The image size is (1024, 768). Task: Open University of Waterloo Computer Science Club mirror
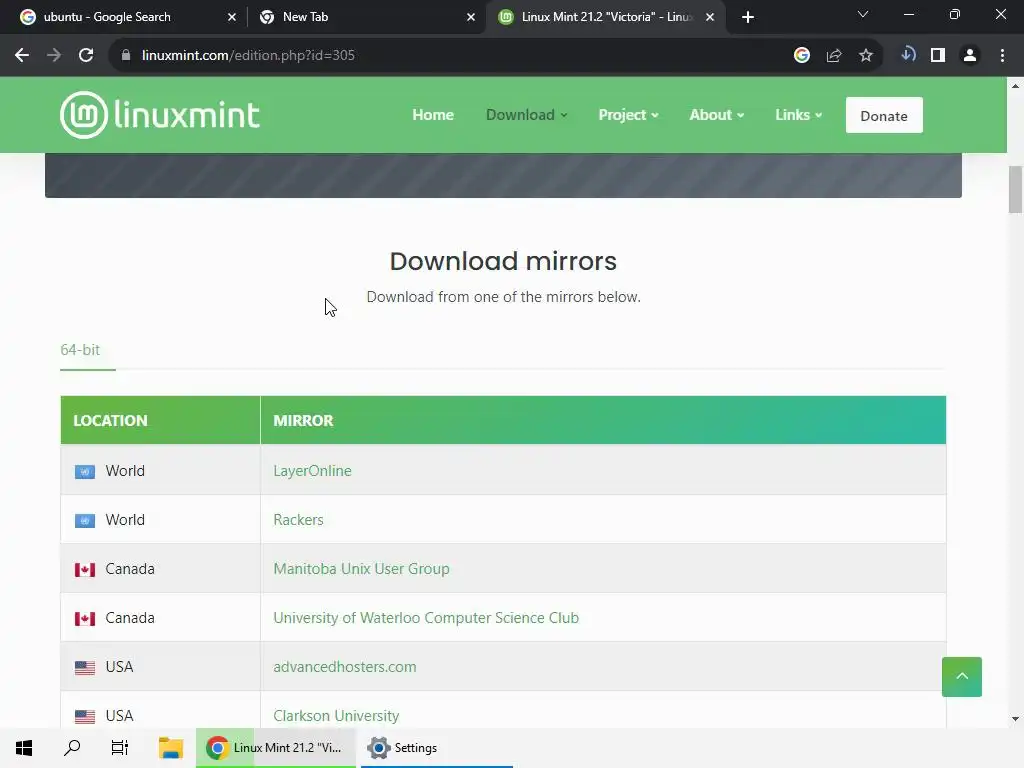426,618
